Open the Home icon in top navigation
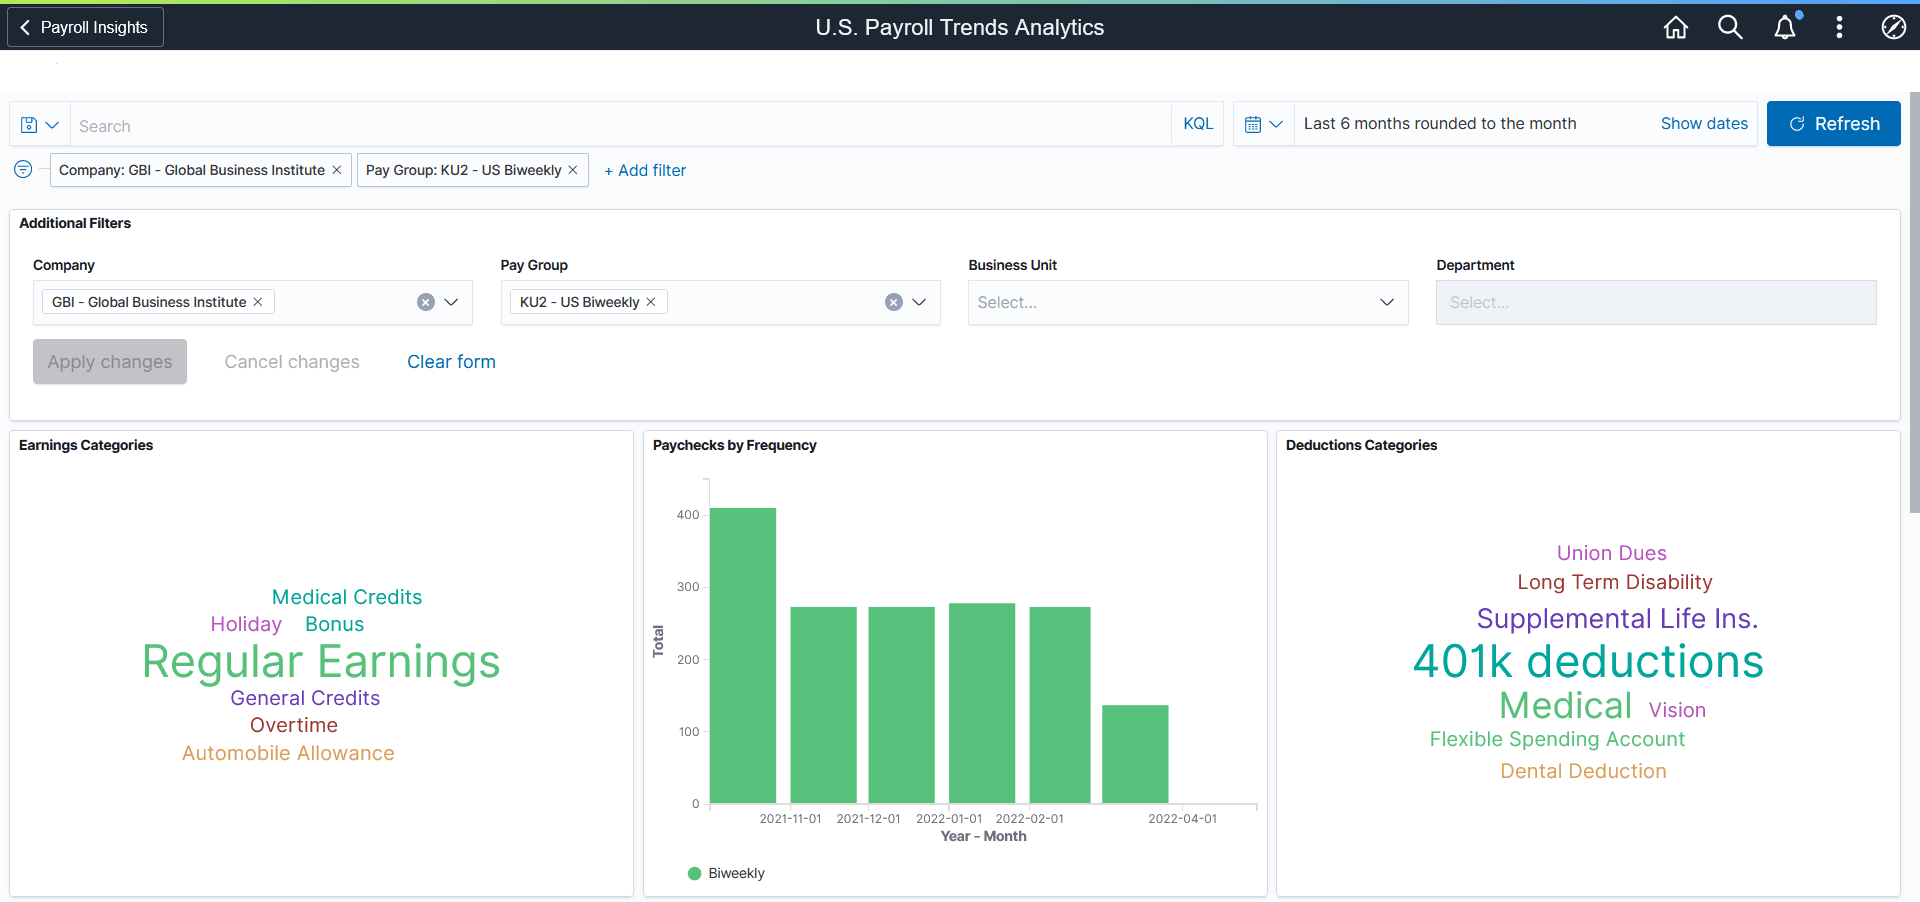This screenshot has width=1920, height=902. (1676, 27)
